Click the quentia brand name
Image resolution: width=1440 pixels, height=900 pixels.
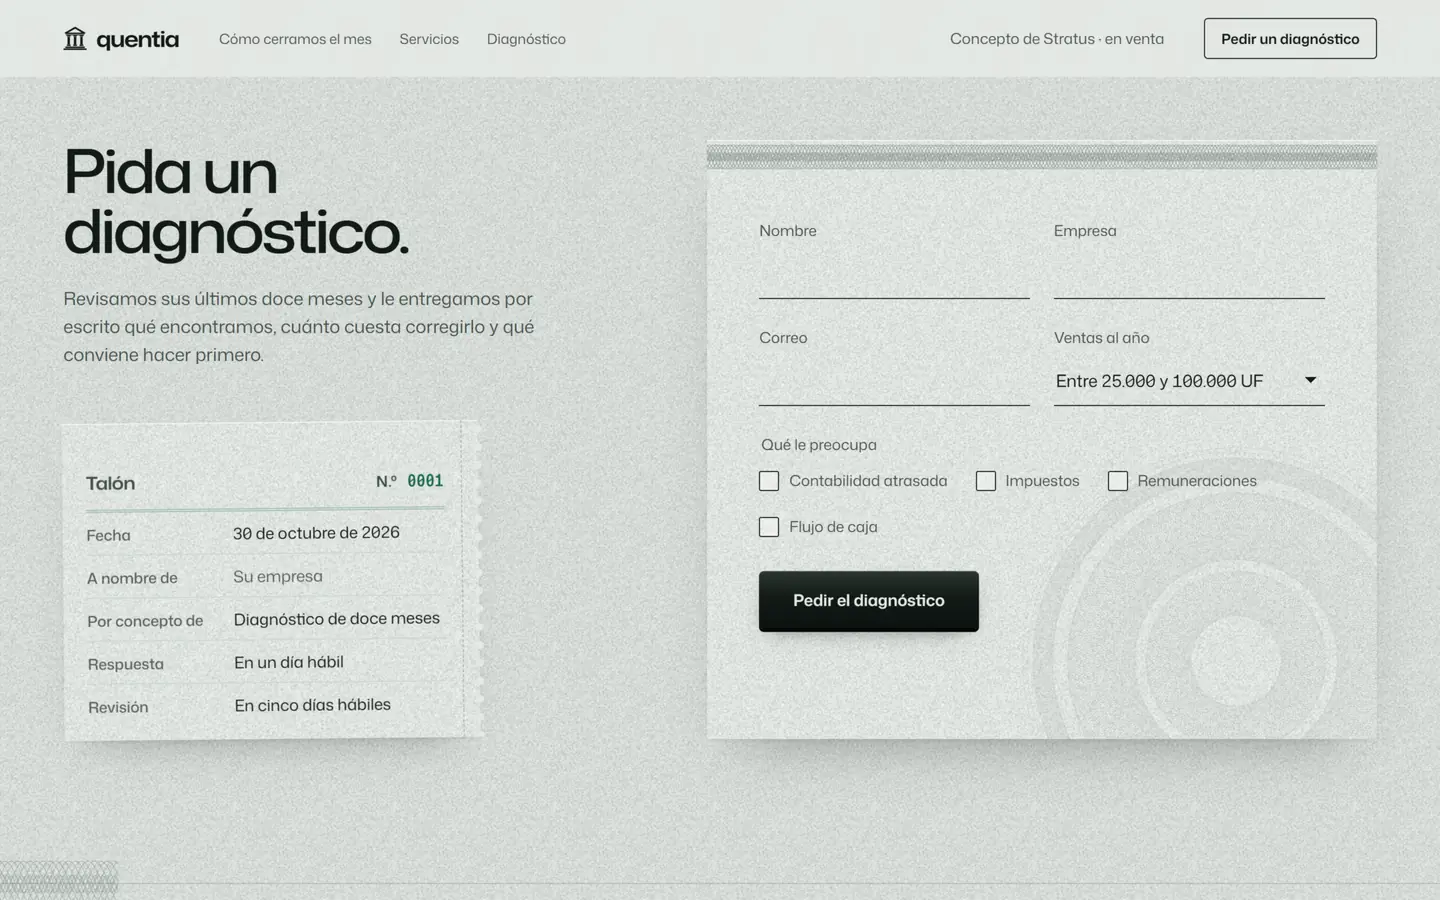tap(138, 39)
